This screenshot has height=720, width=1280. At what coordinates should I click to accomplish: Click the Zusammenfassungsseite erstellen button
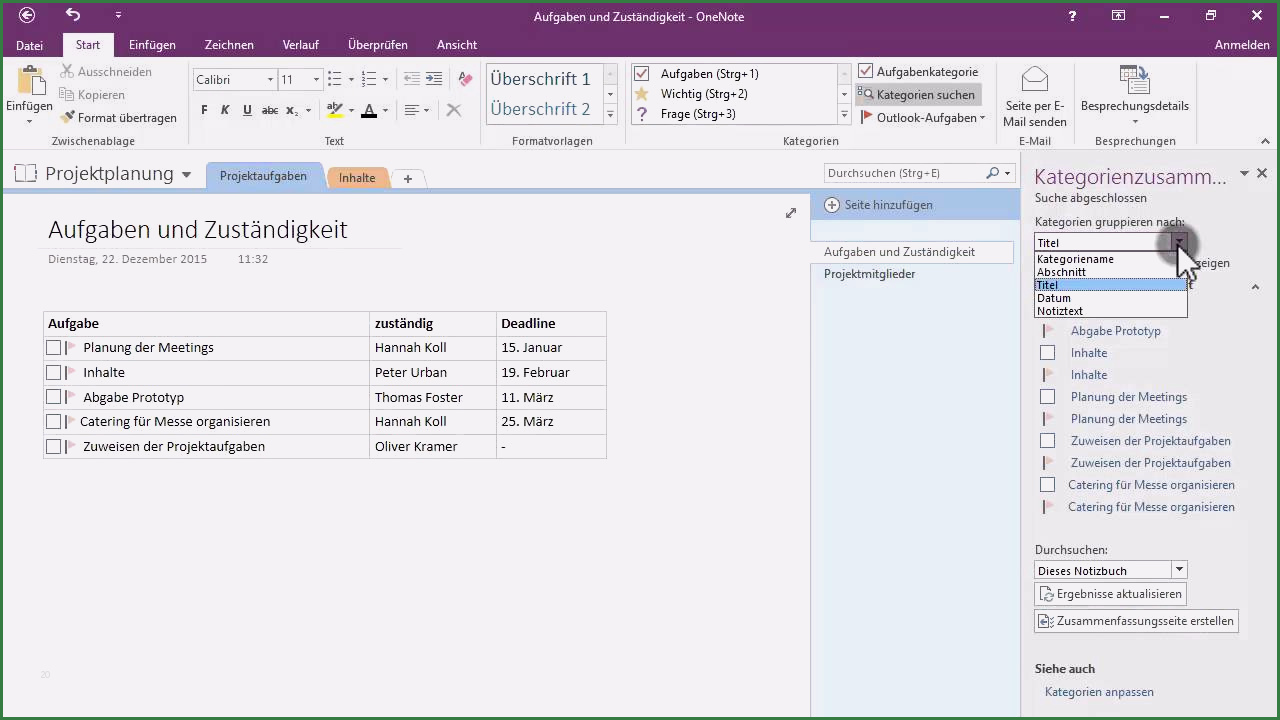[x=1136, y=621]
